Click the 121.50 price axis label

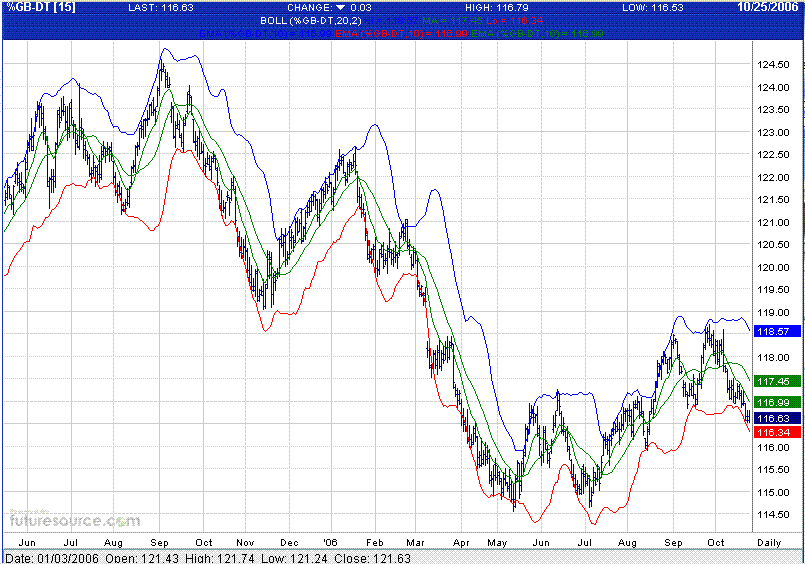(x=774, y=200)
